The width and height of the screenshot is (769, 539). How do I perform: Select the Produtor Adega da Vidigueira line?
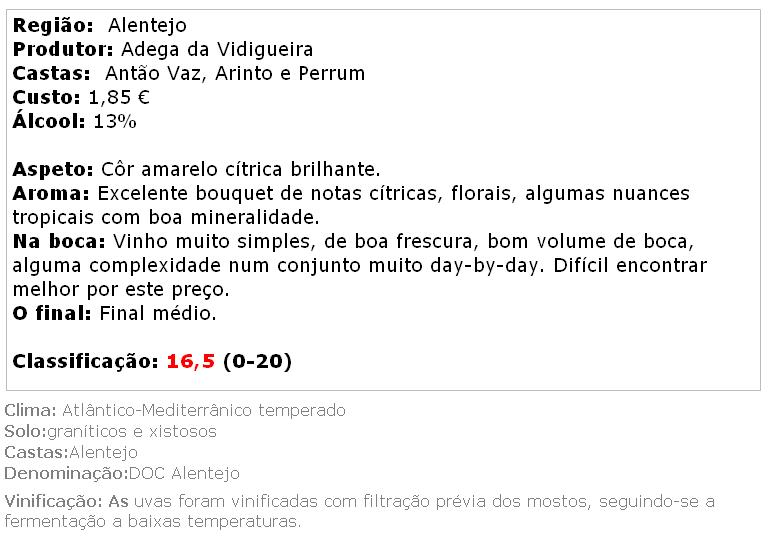(163, 50)
